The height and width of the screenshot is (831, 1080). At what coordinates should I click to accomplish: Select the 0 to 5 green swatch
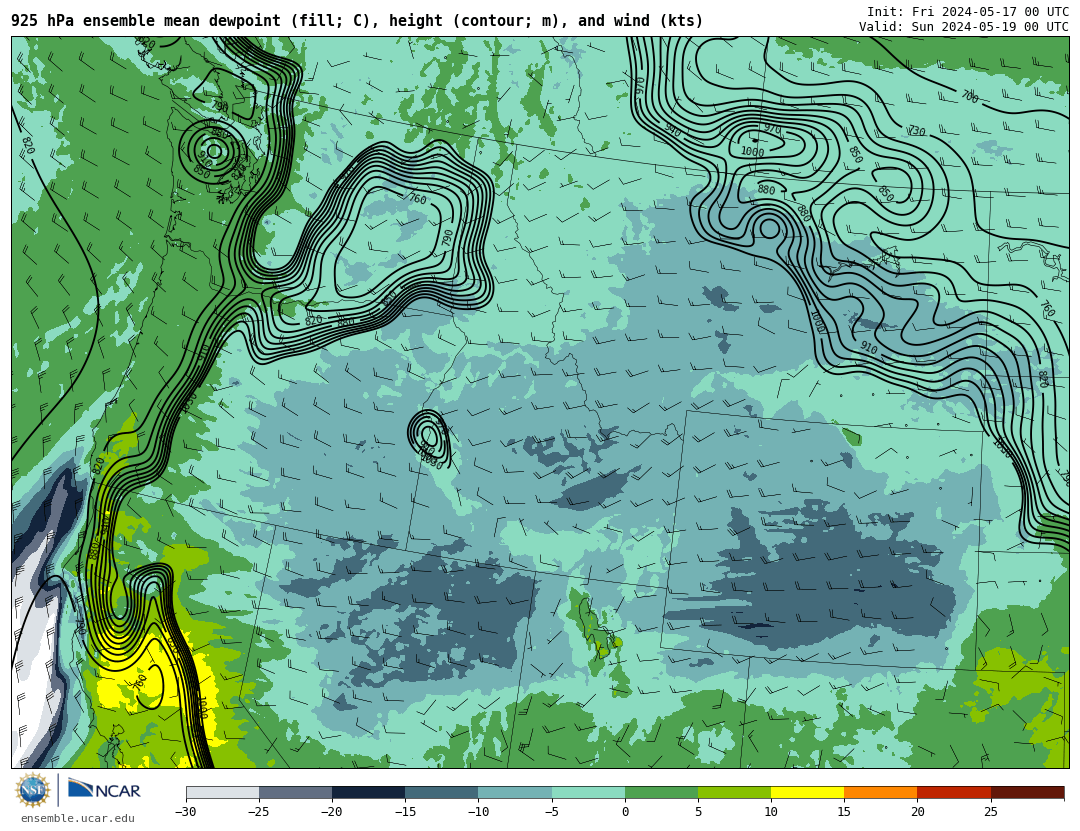661,792
